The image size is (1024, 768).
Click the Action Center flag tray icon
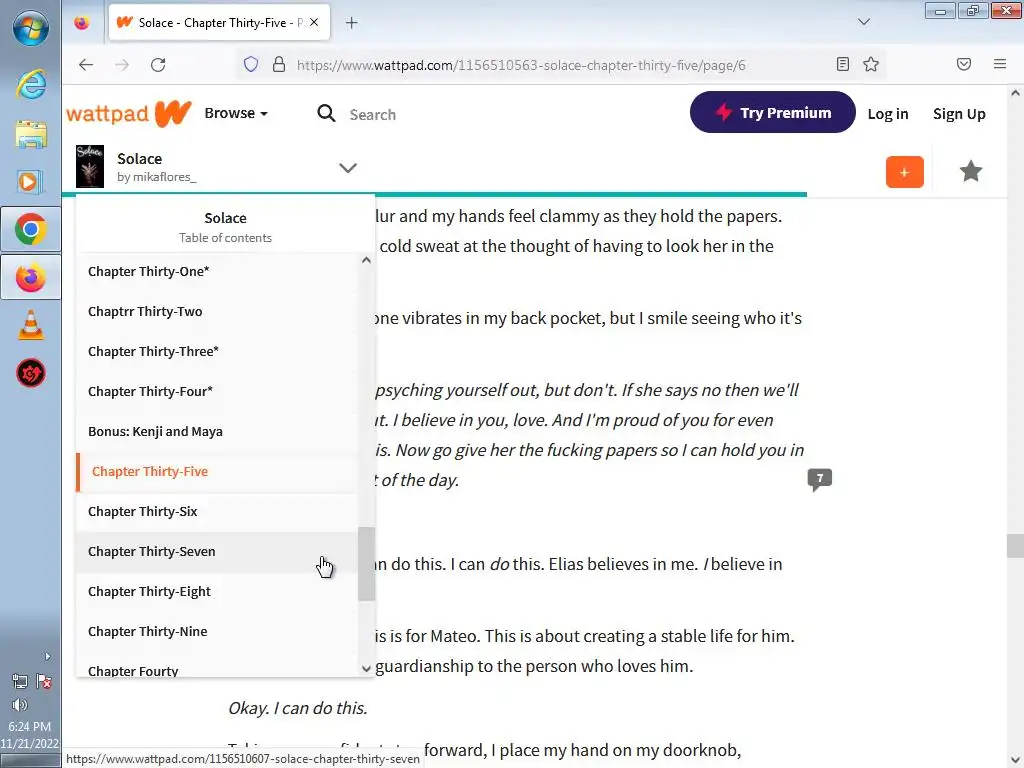44,682
